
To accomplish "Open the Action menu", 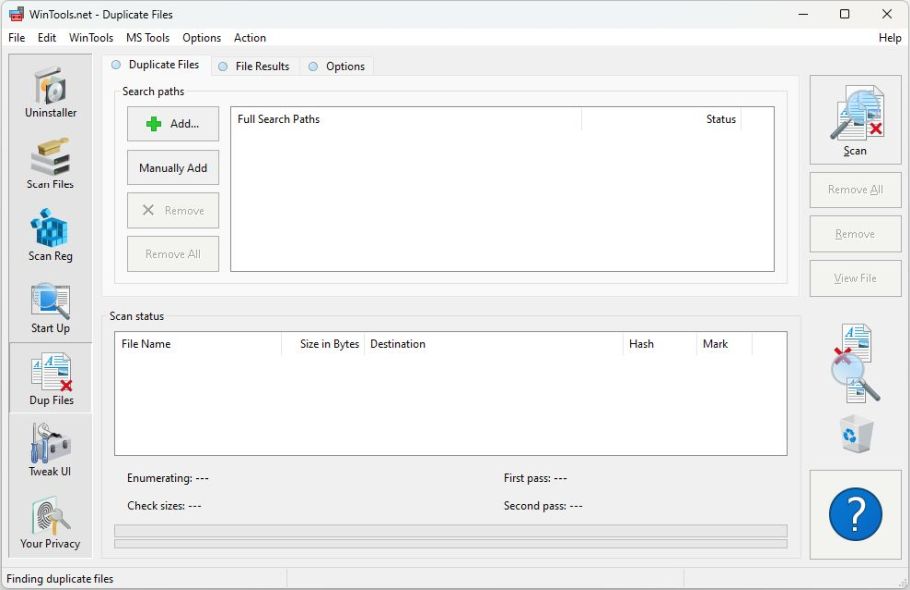I will (x=249, y=37).
